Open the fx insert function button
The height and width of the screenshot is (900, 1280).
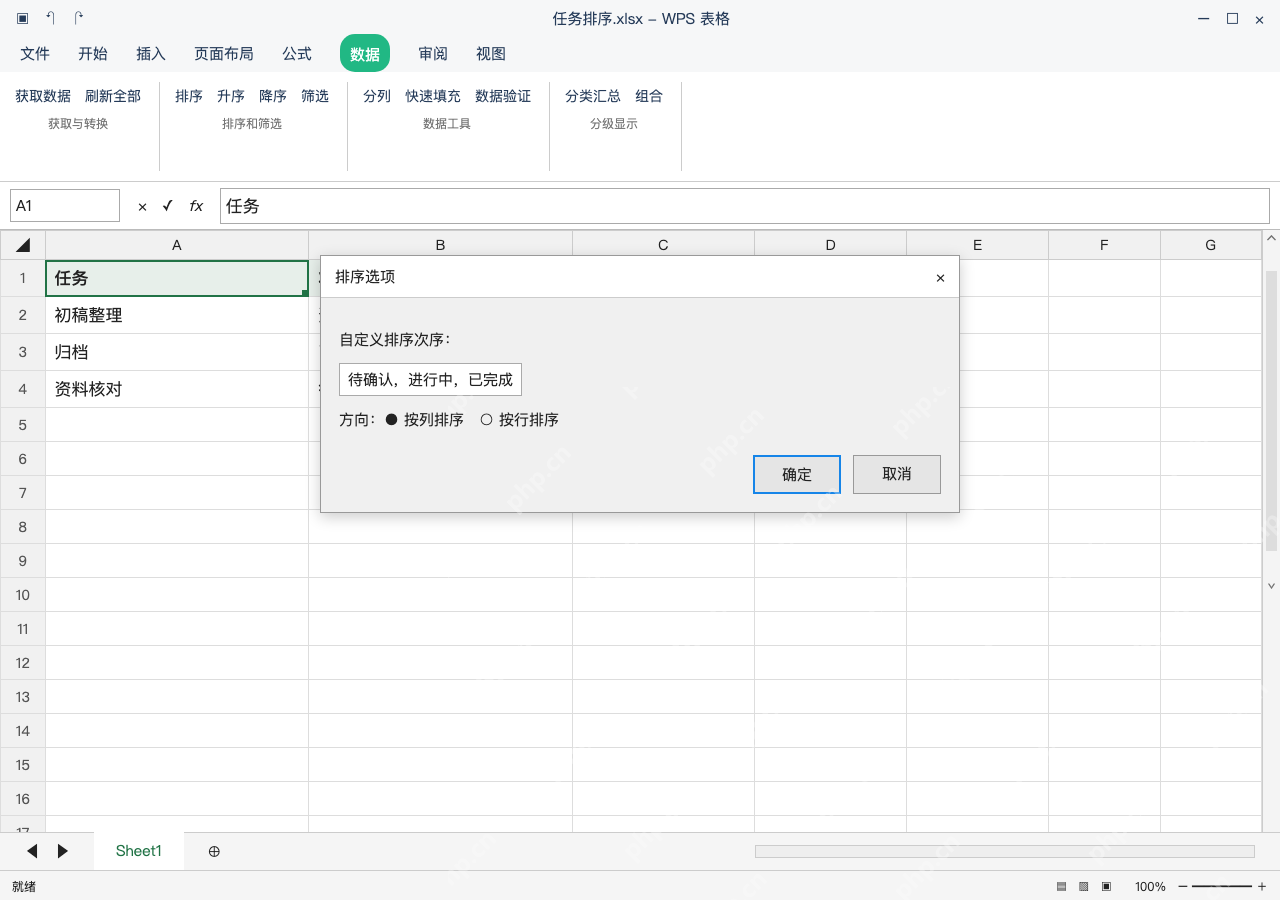[x=196, y=206]
